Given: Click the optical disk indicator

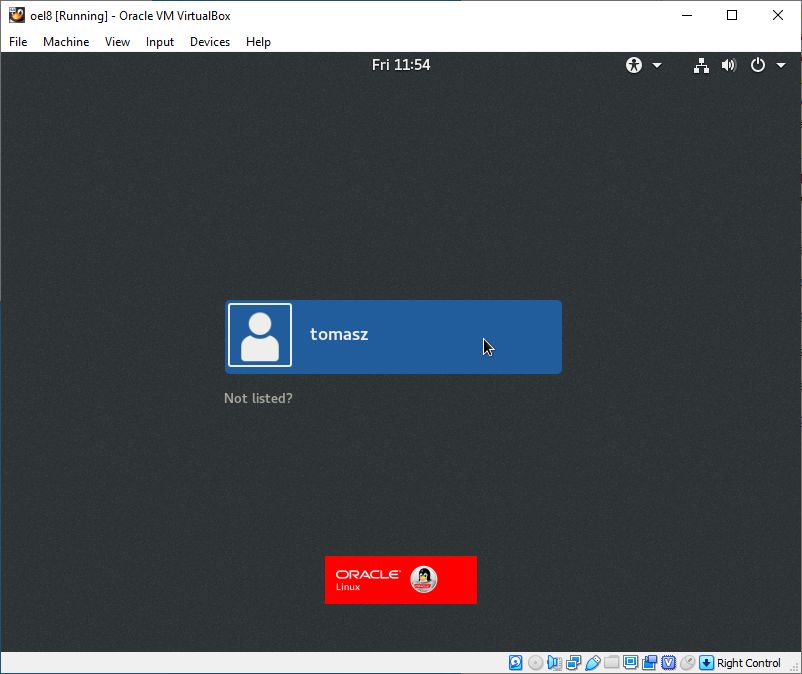Looking at the screenshot, I should [x=536, y=663].
